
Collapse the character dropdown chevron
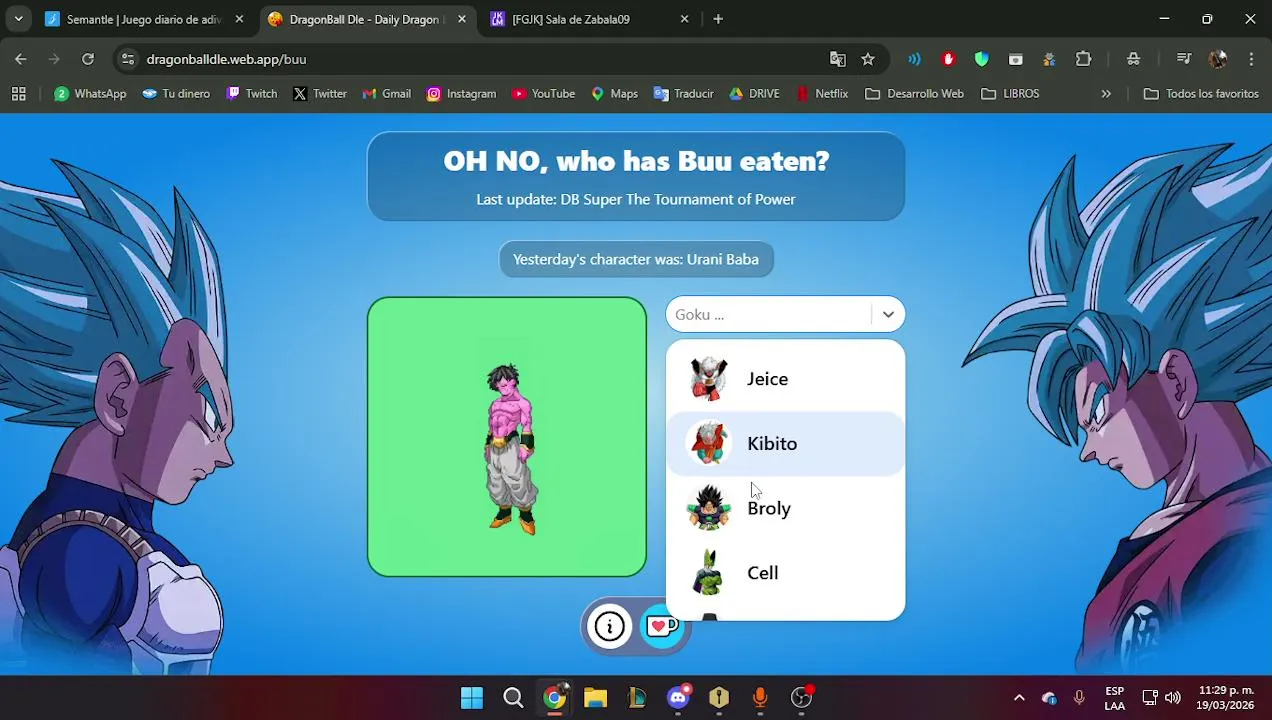(x=888, y=314)
